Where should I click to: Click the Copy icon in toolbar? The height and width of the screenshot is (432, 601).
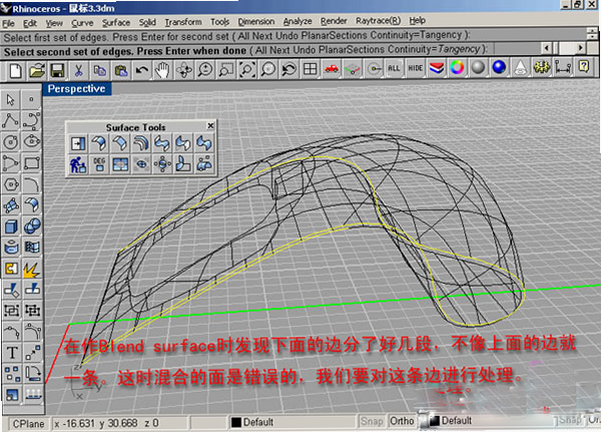click(100, 71)
